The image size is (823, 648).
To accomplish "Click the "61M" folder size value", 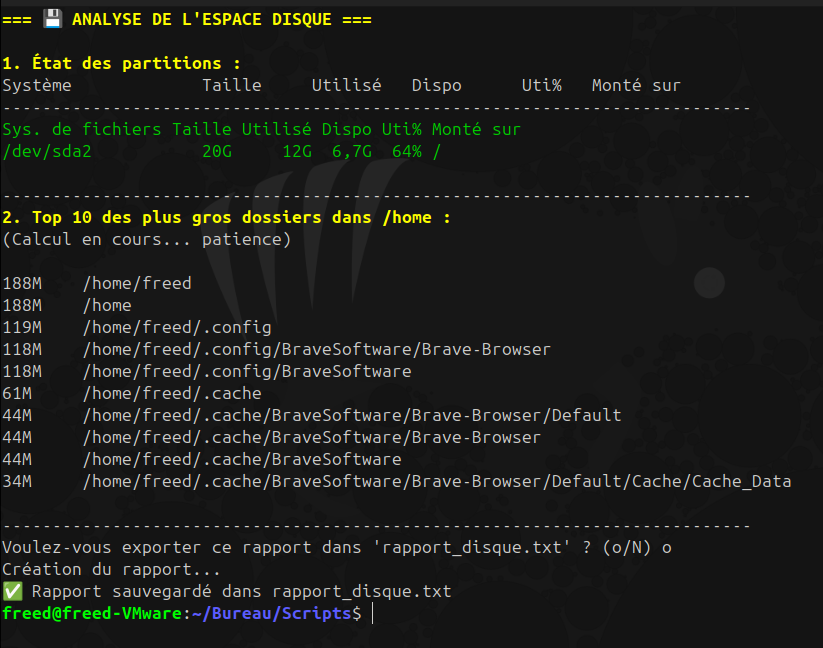I will tap(17, 393).
